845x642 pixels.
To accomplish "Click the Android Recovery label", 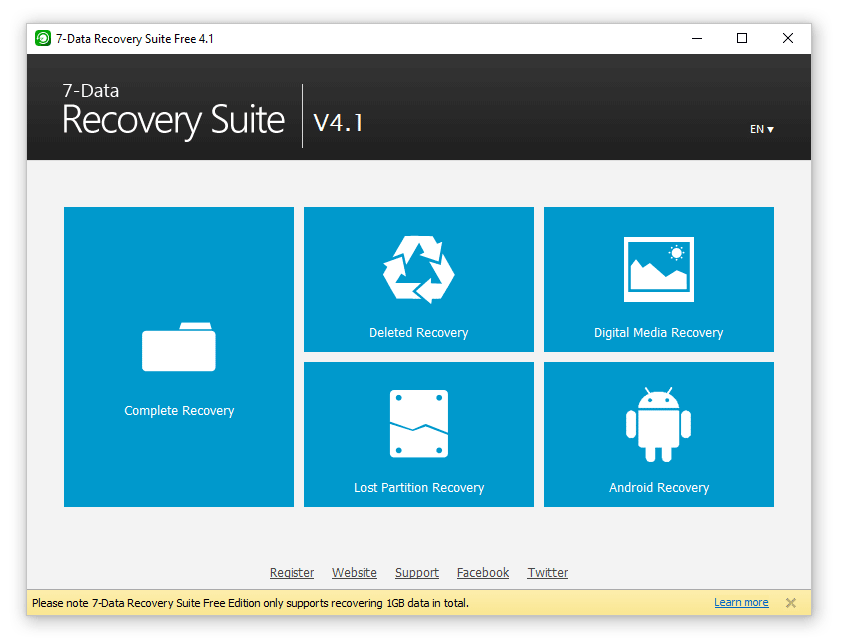I will [659, 488].
